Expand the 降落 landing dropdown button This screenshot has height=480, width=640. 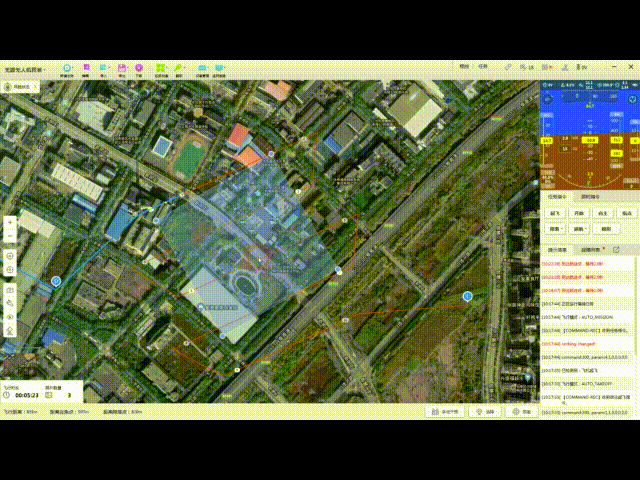(x=554, y=228)
